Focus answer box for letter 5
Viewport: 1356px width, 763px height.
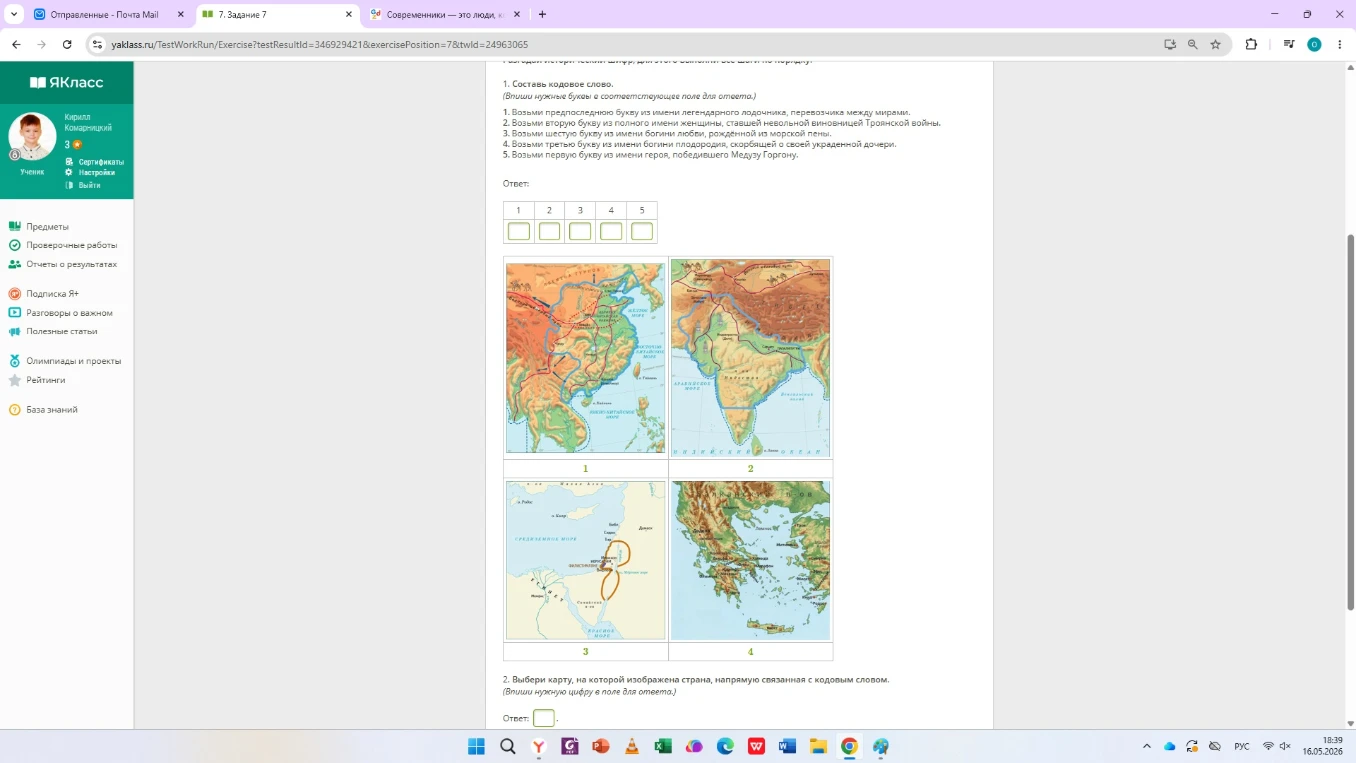(642, 232)
